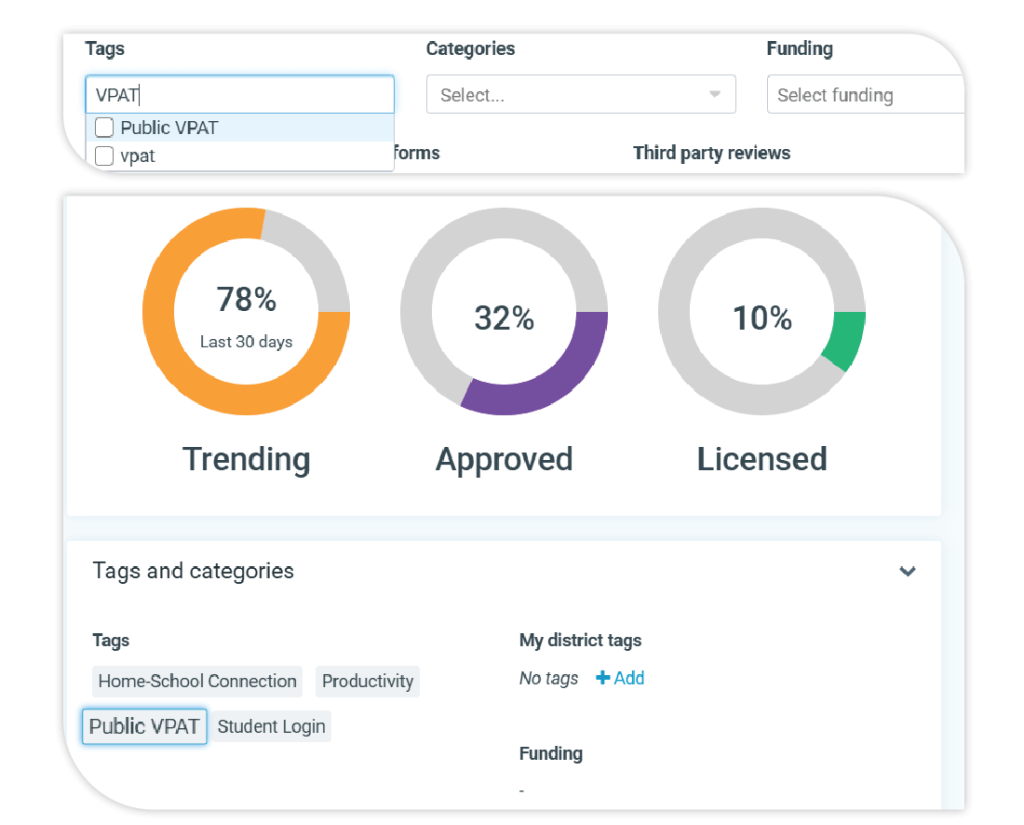1024x825 pixels.
Task: Click the Home-School Connection tag
Action: (x=197, y=681)
